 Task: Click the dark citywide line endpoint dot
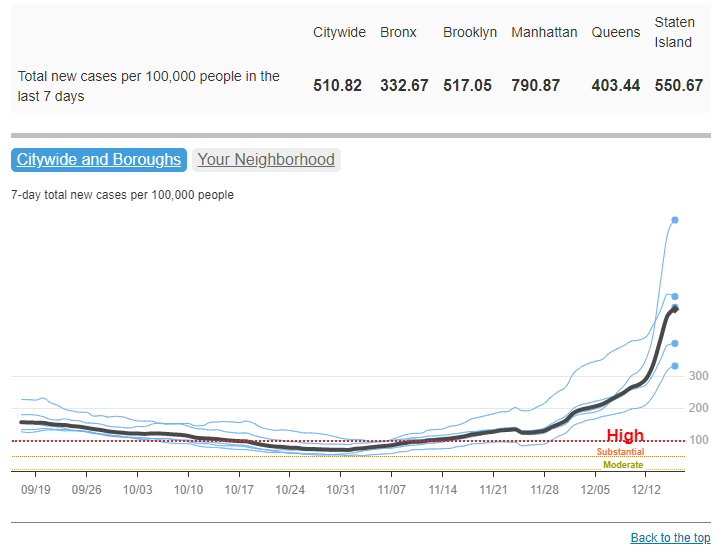pos(675,308)
